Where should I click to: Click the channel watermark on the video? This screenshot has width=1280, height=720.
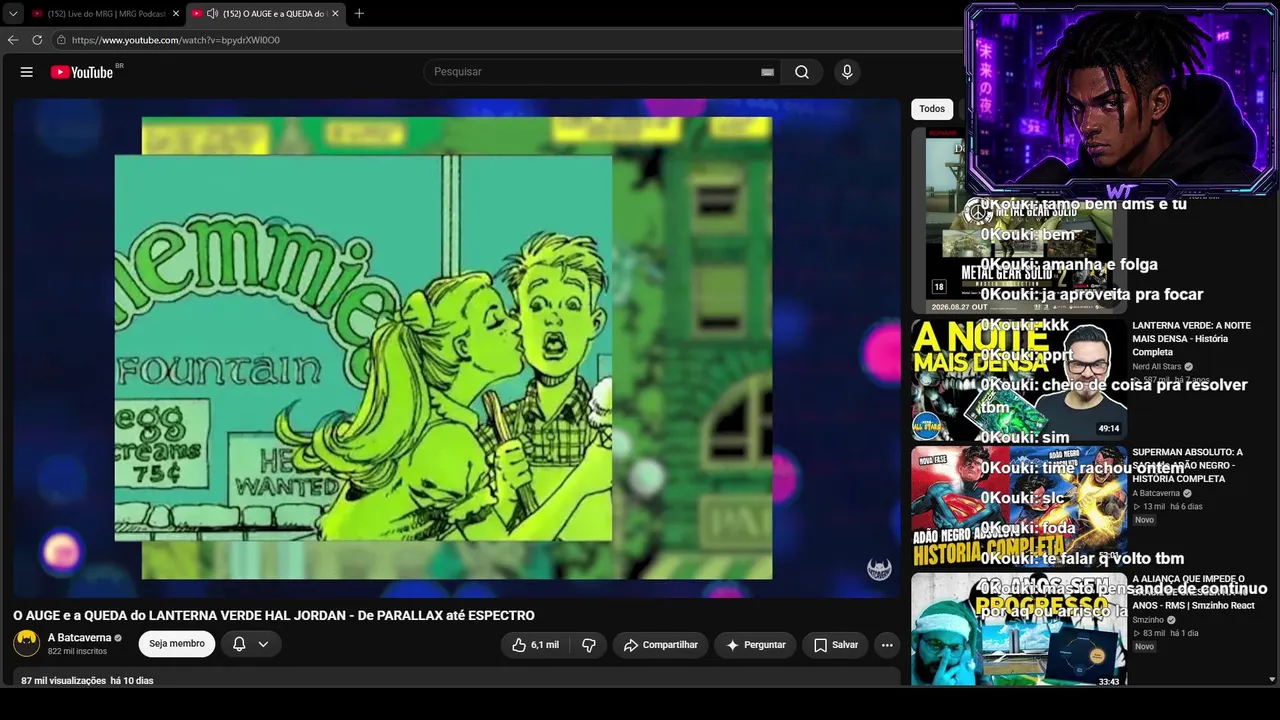(879, 569)
